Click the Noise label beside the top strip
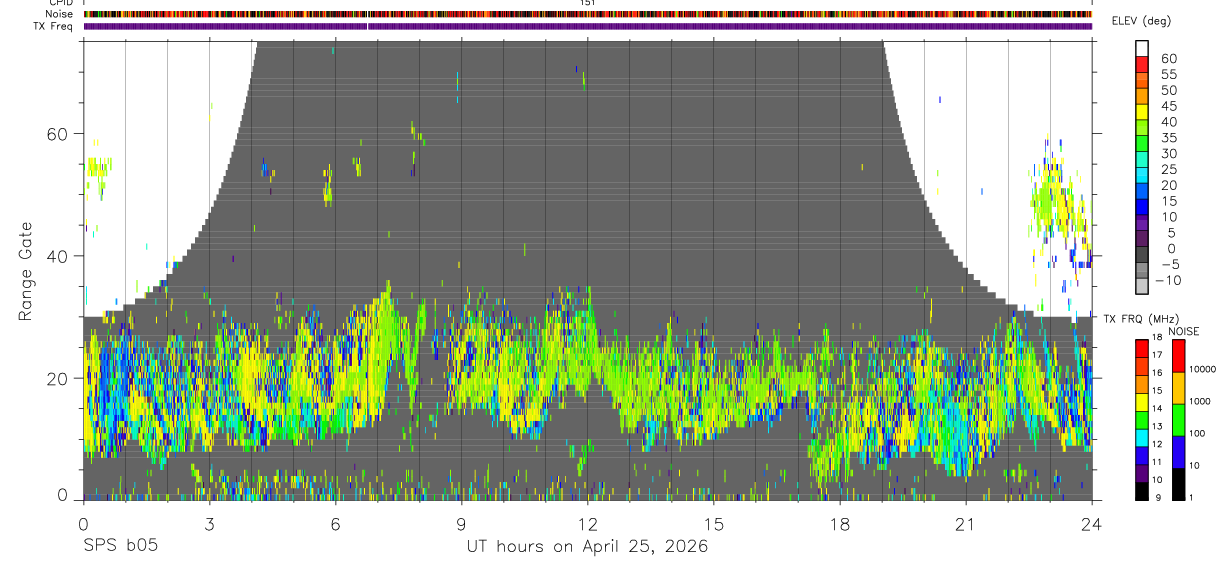 click(x=59, y=14)
